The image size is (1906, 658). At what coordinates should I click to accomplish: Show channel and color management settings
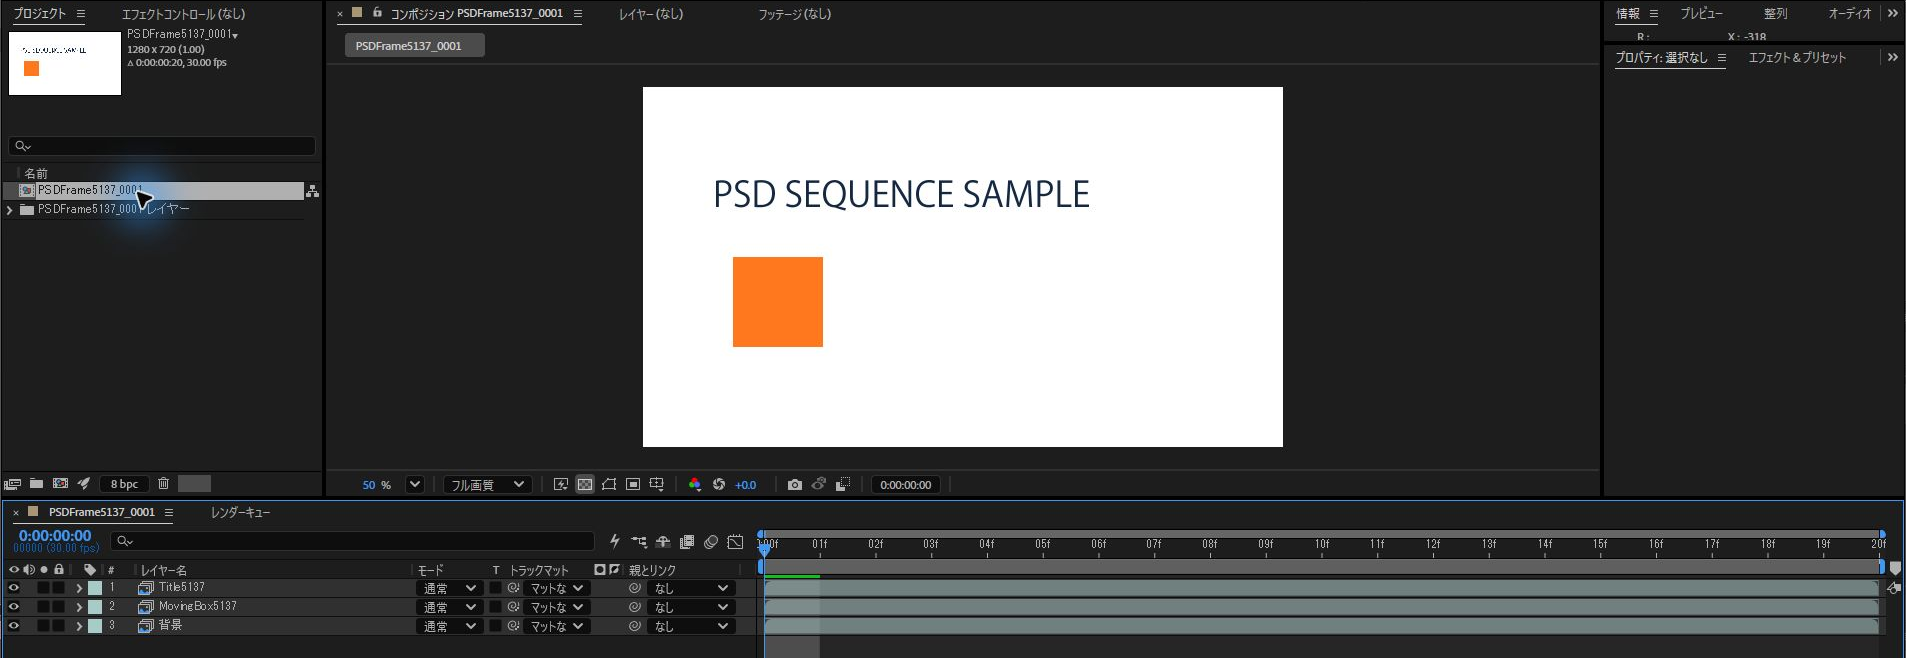tap(695, 485)
